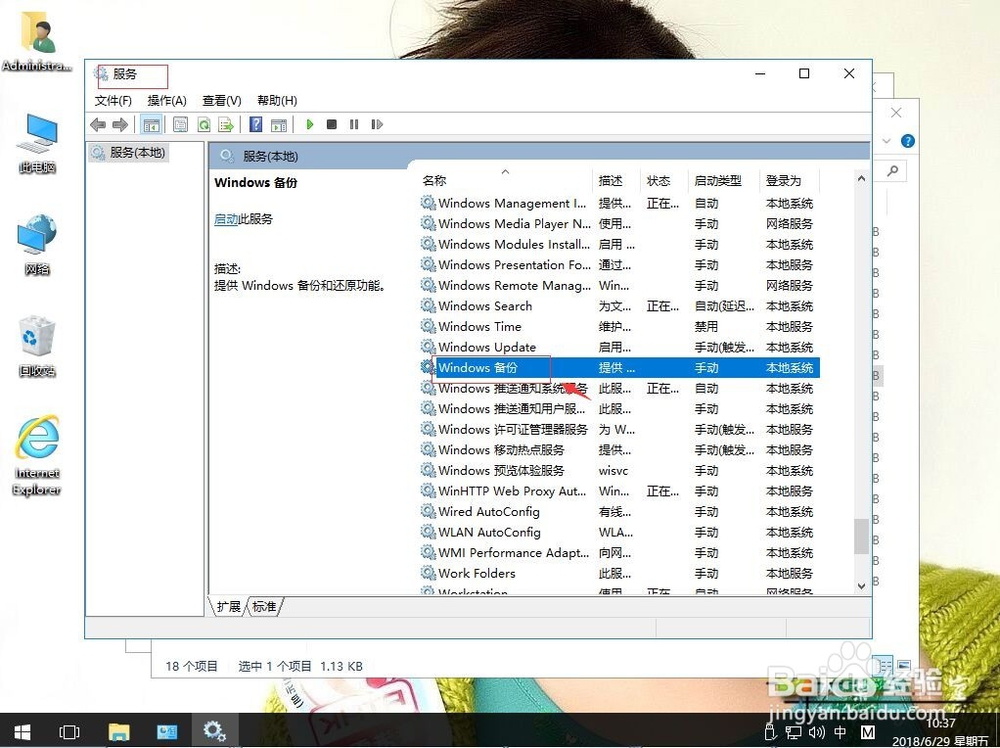Toggle the console tree visibility icon
This screenshot has width=1000, height=748.
[x=152, y=124]
